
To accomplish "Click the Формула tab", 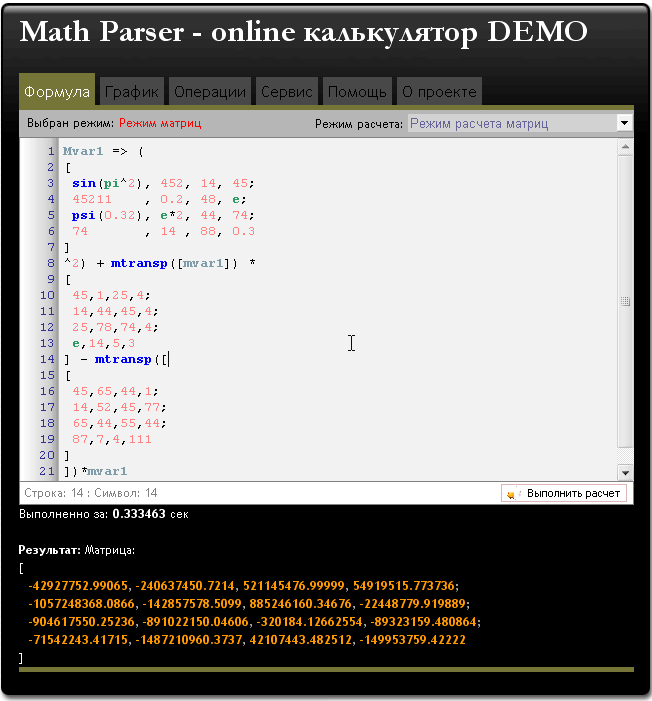I will 57,91.
